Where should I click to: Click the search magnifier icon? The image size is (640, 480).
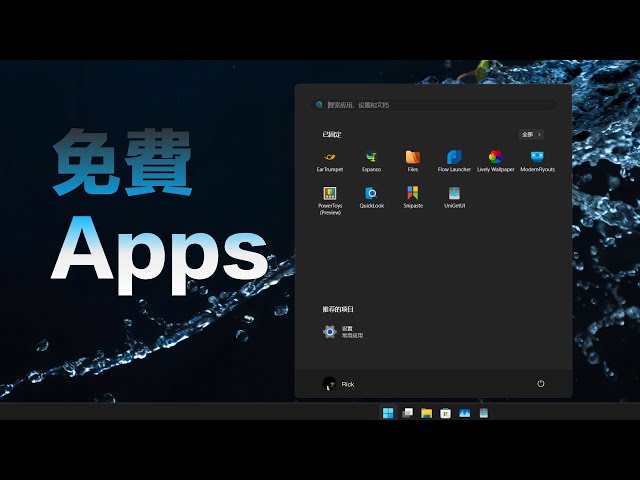click(x=319, y=105)
